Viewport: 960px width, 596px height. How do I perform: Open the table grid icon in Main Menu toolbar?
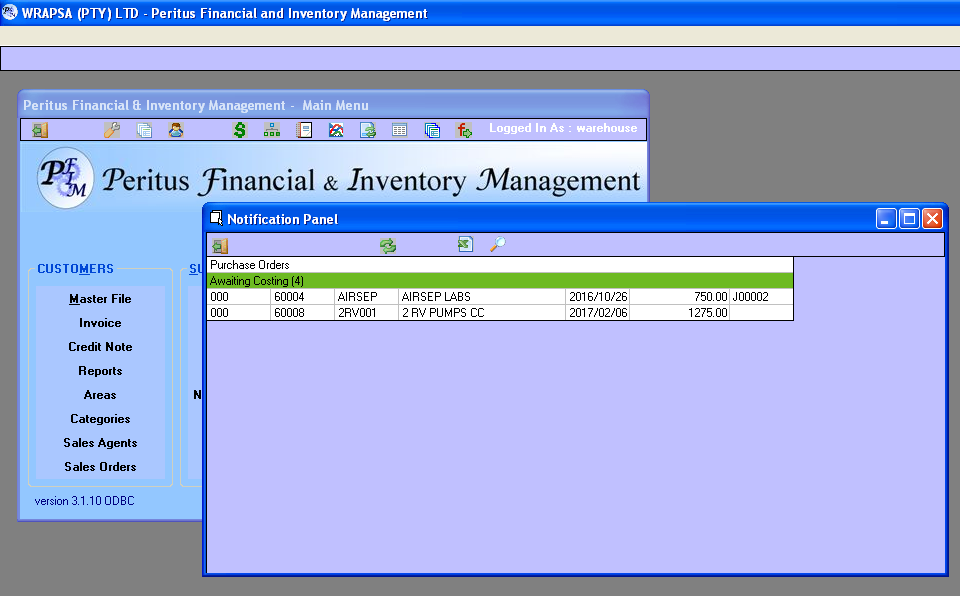click(399, 130)
